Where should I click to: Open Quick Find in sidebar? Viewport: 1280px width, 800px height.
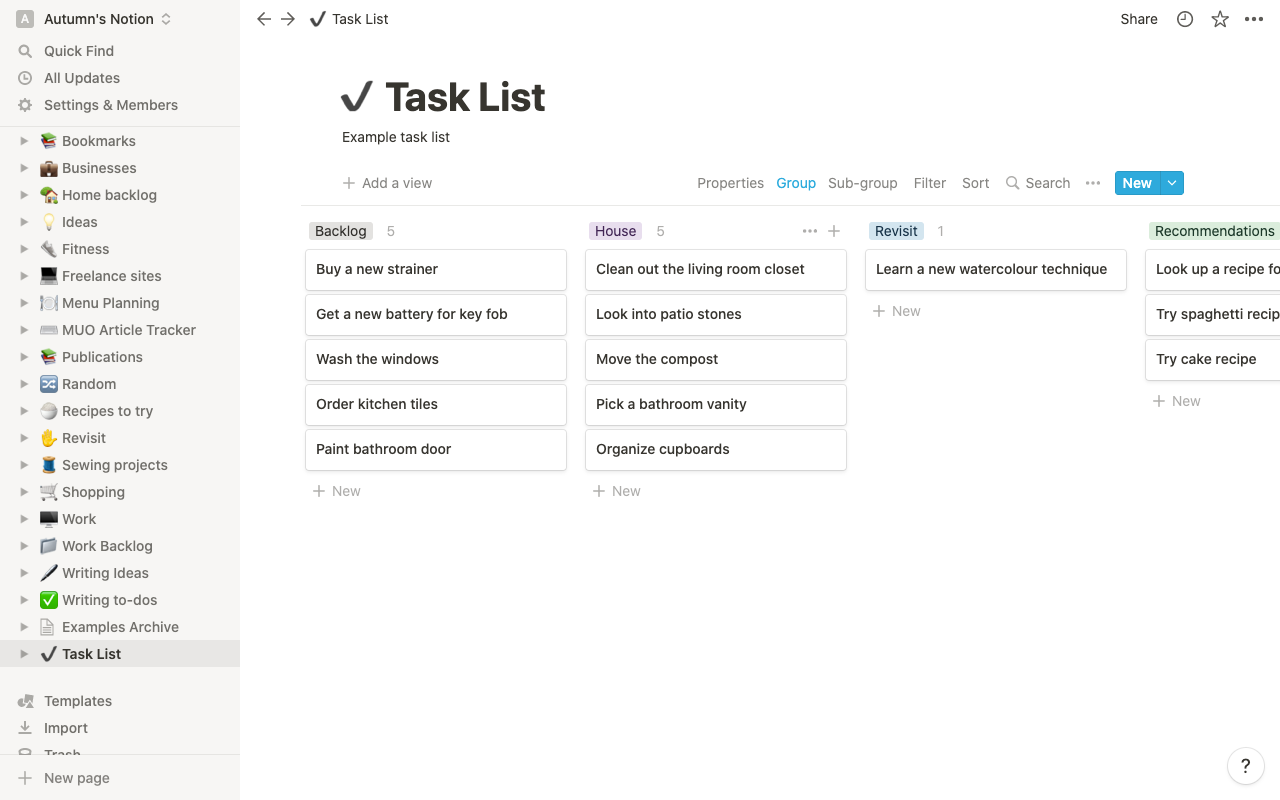(79, 51)
